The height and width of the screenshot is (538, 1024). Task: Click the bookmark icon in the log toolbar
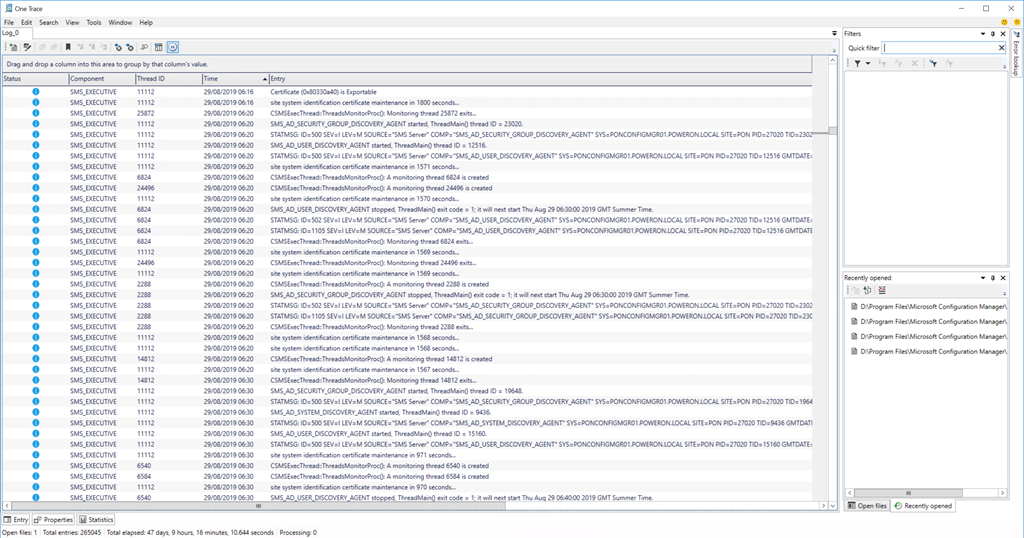pos(68,46)
